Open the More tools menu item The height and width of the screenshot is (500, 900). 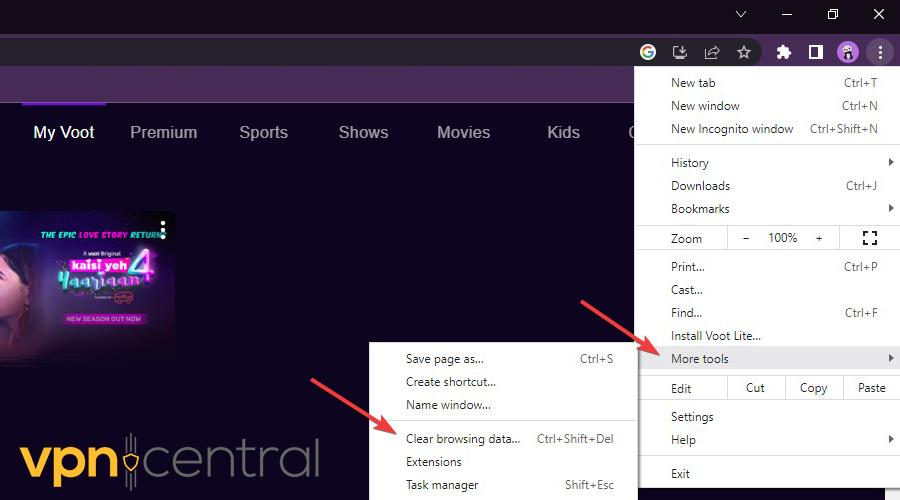pos(767,358)
